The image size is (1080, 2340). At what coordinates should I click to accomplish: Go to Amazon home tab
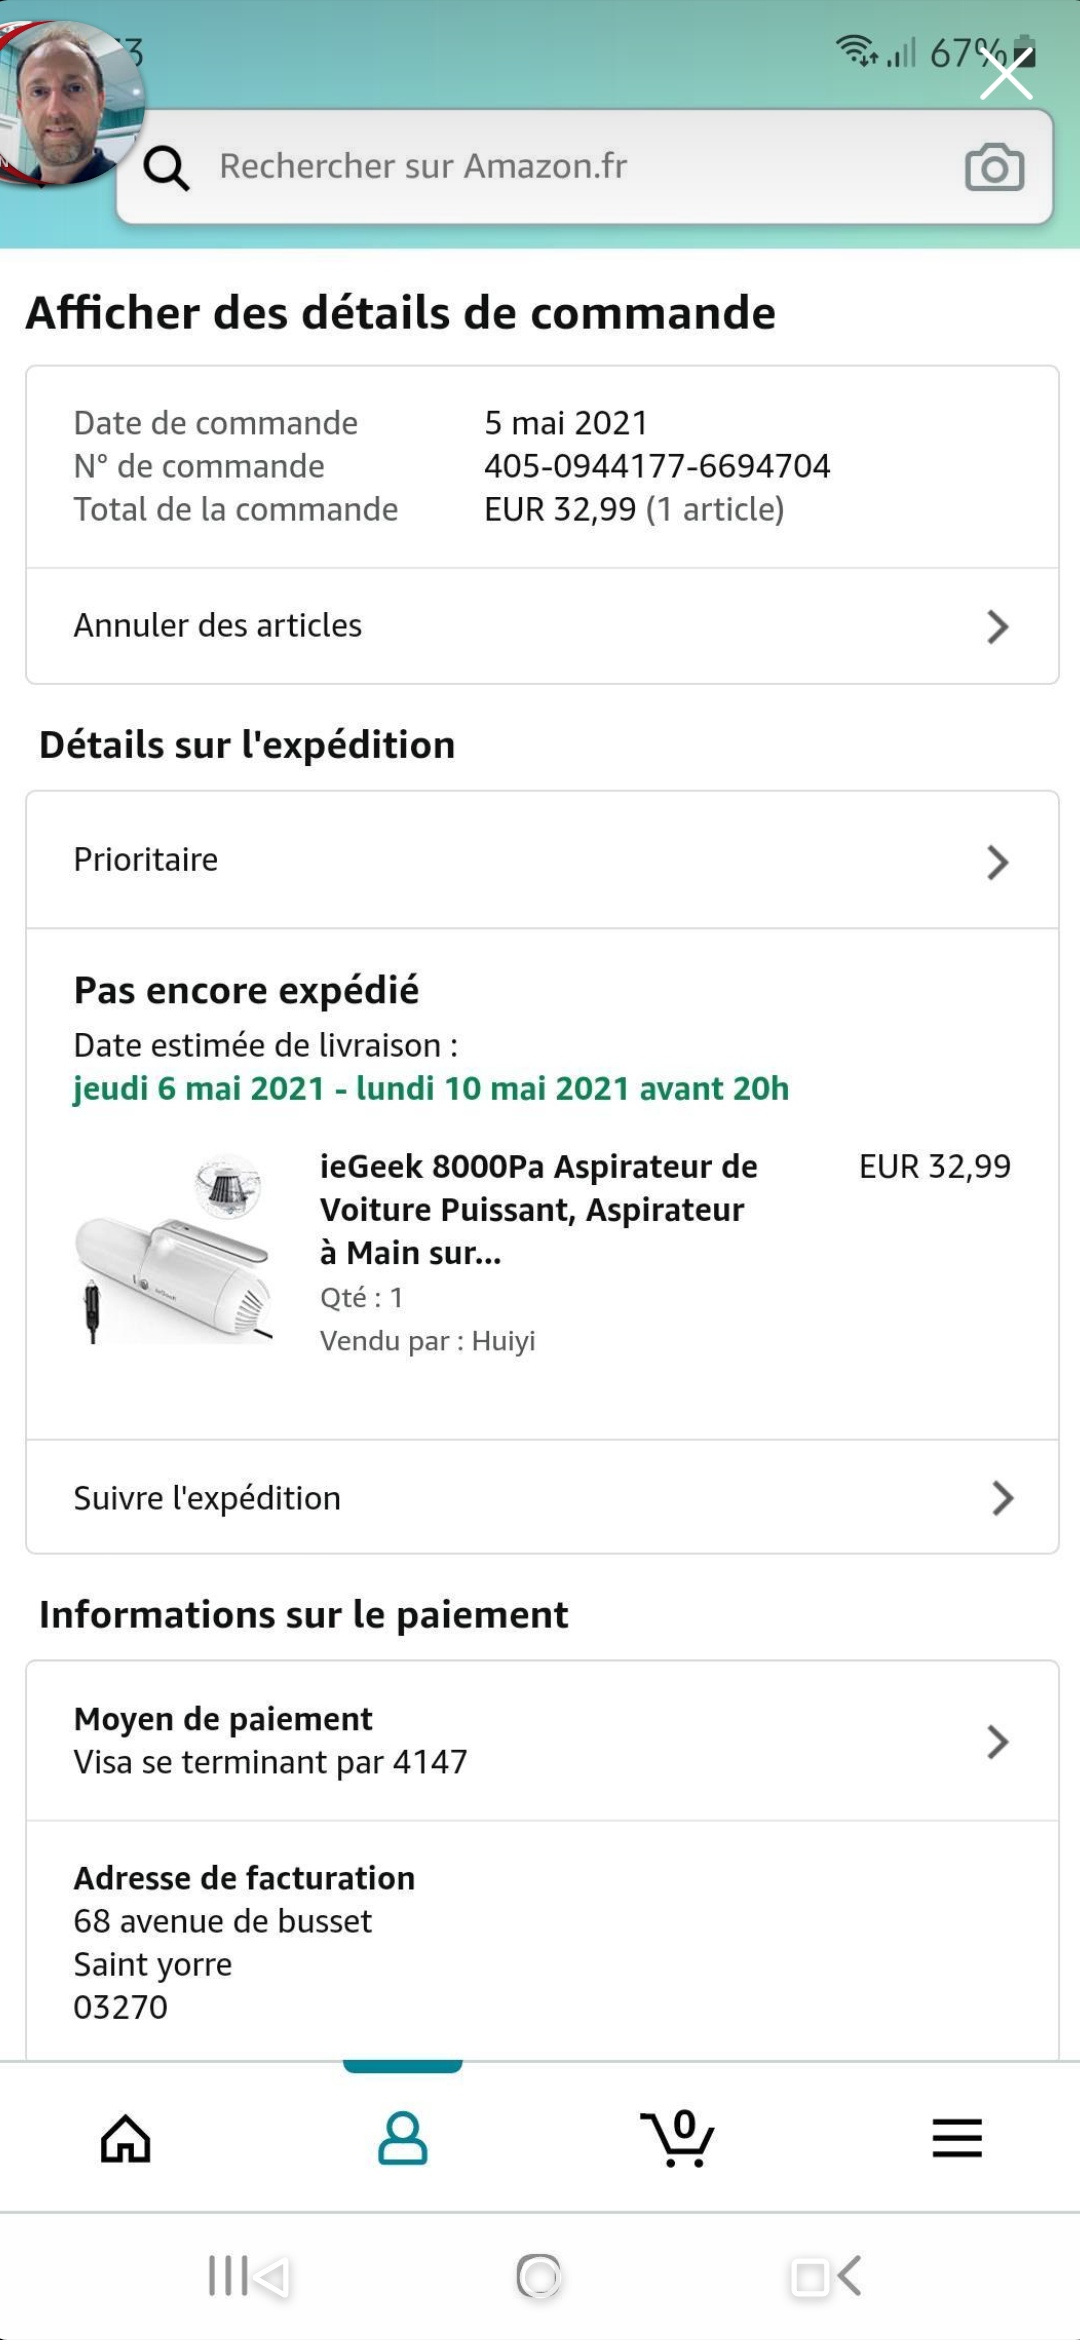click(x=126, y=2139)
